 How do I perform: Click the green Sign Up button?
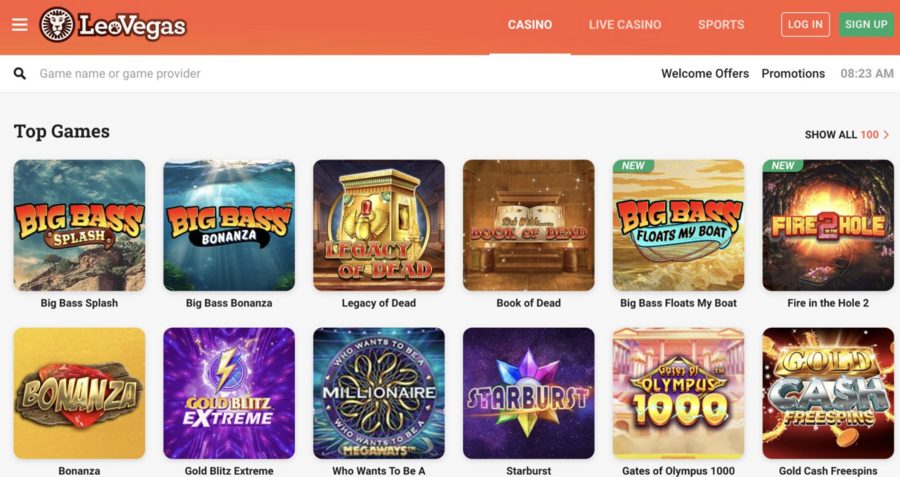pyautogui.click(x=866, y=25)
